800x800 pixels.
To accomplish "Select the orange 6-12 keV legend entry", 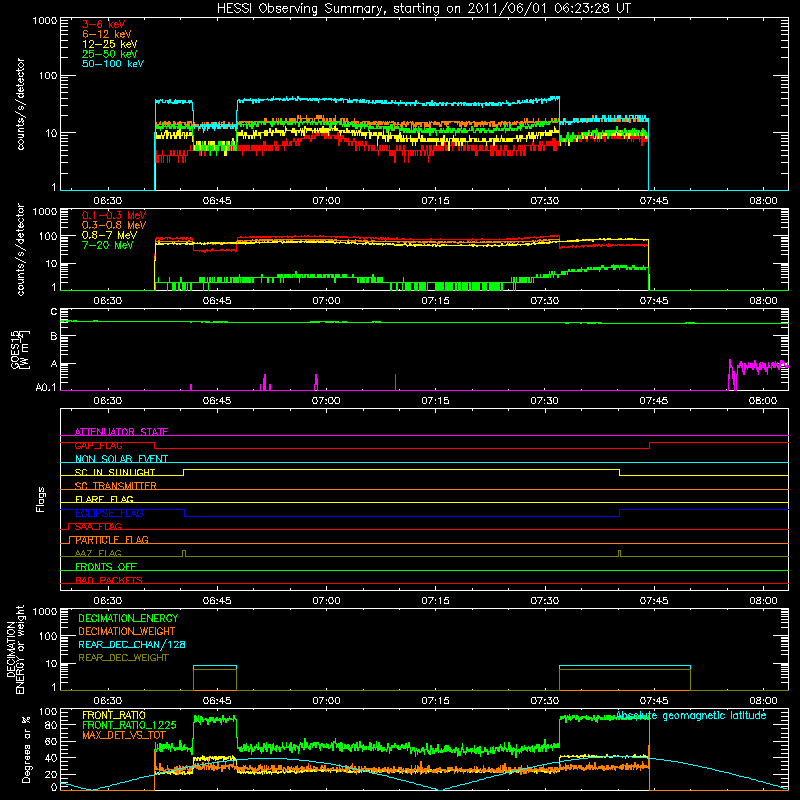I will point(107,34).
